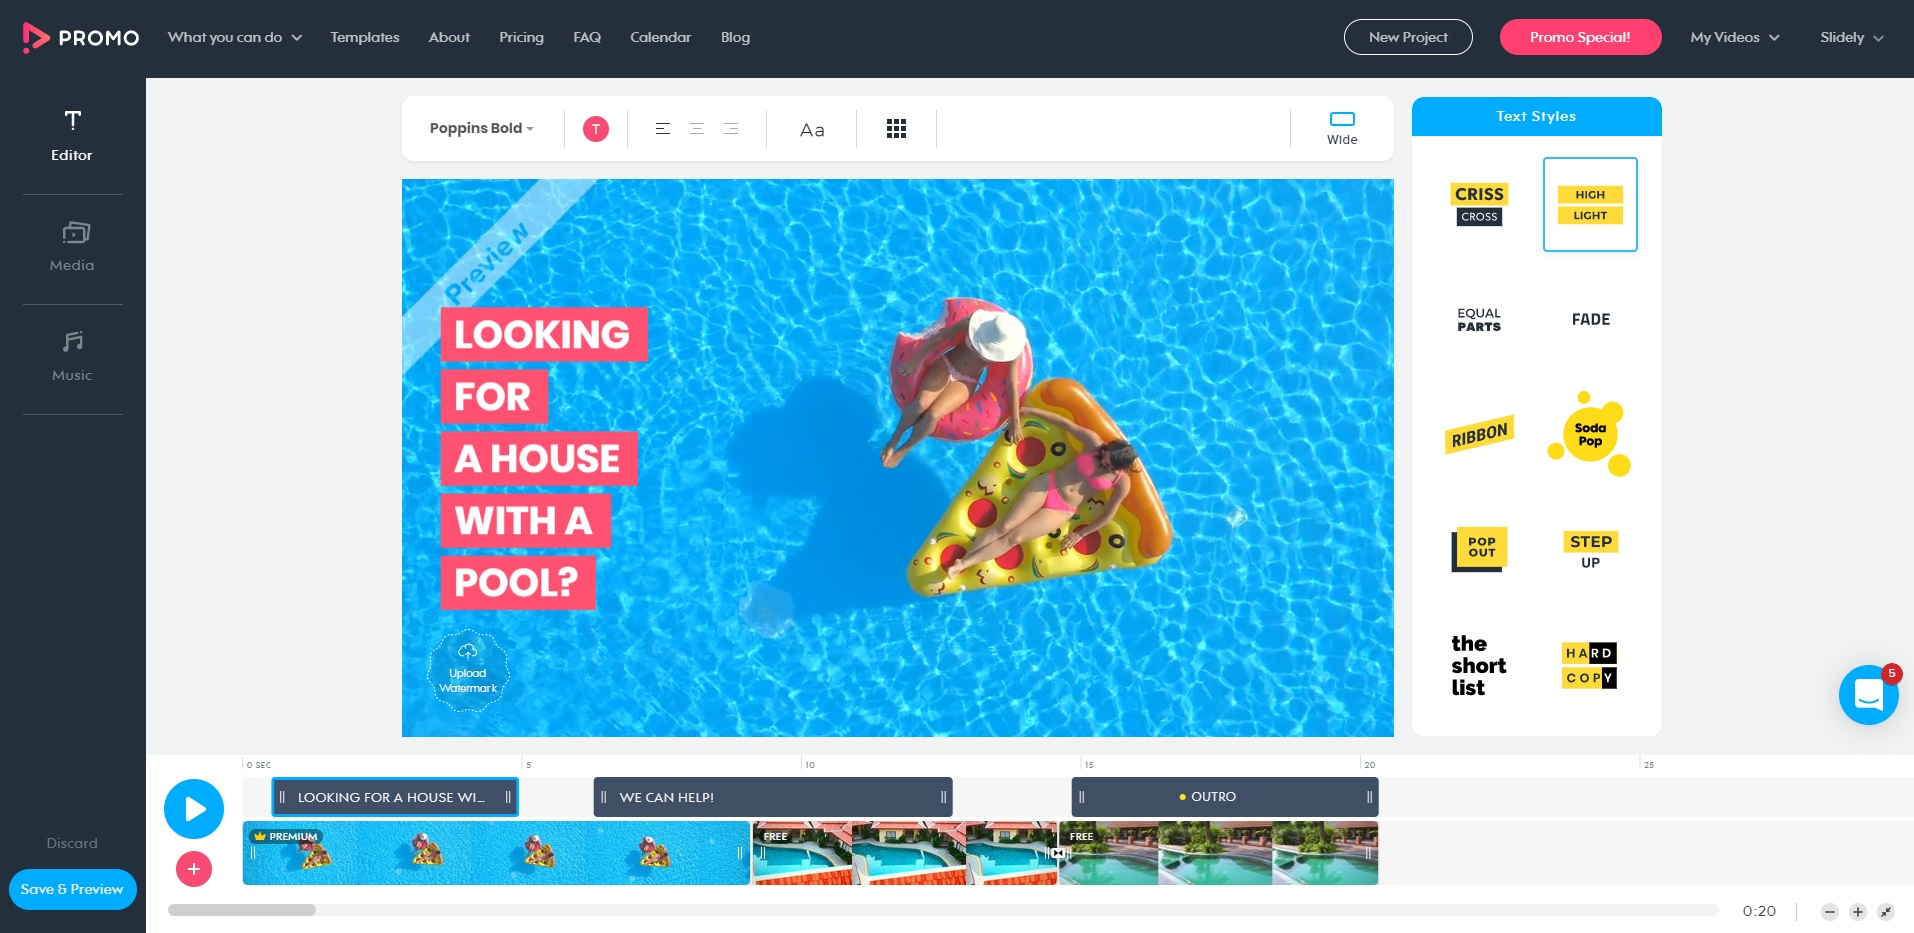This screenshot has width=1914, height=933.
Task: Open the text position grid tool
Action: pyautogui.click(x=896, y=128)
